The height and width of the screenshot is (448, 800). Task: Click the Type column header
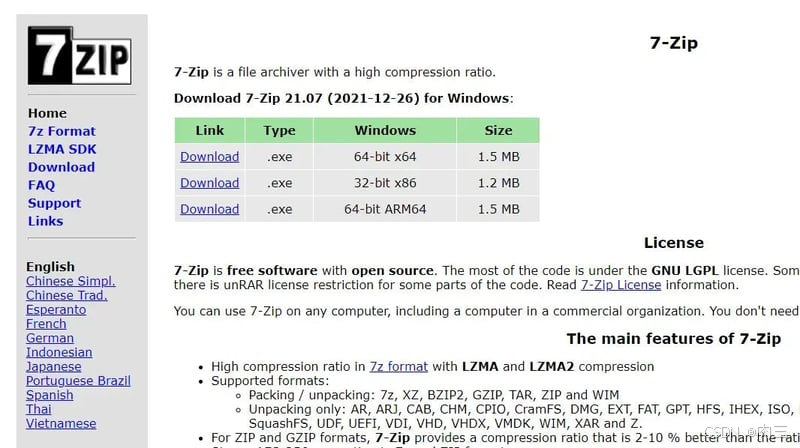(x=279, y=130)
